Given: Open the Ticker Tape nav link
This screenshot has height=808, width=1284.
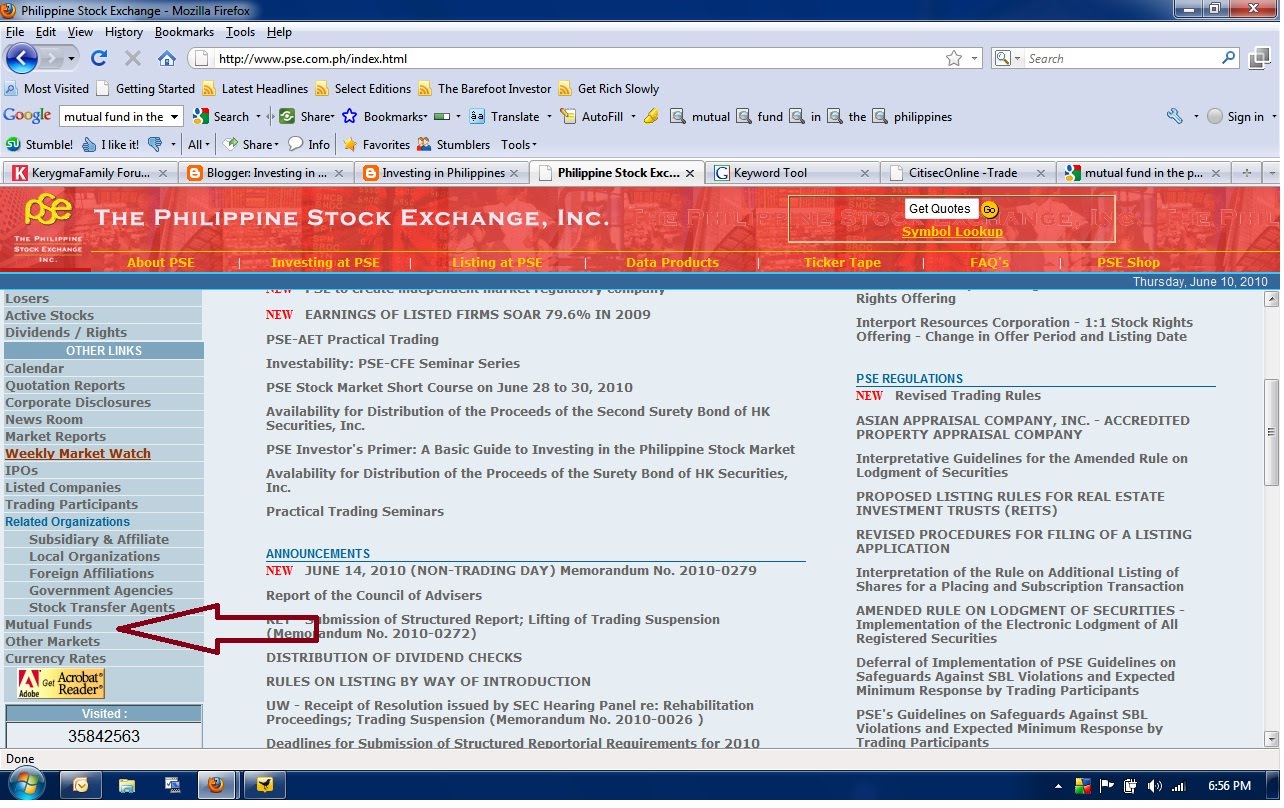Looking at the screenshot, I should pos(842,263).
